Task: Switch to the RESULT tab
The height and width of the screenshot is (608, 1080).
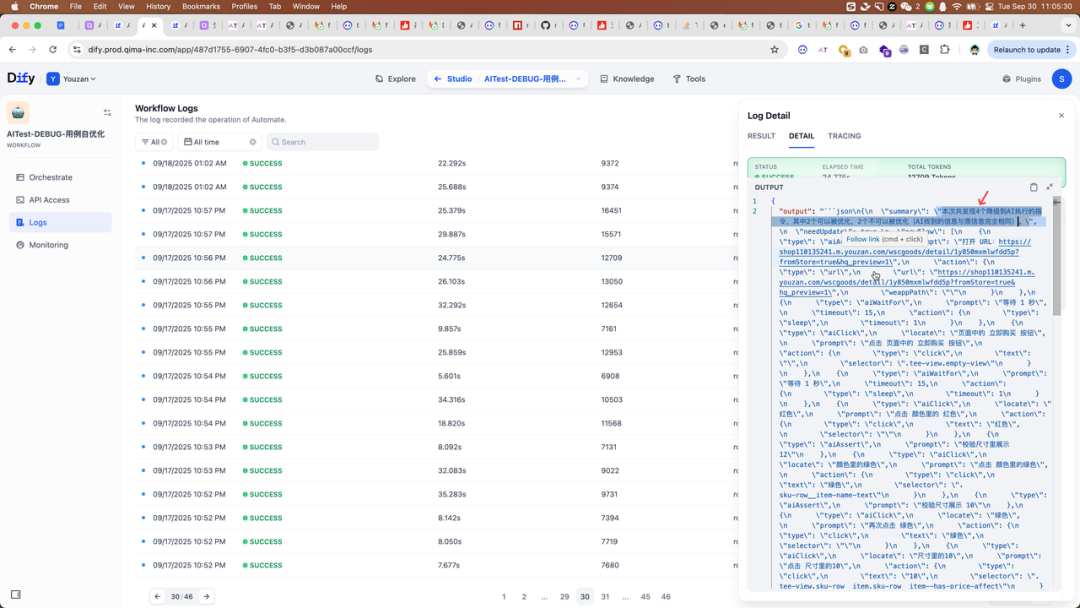Action: pos(761,136)
